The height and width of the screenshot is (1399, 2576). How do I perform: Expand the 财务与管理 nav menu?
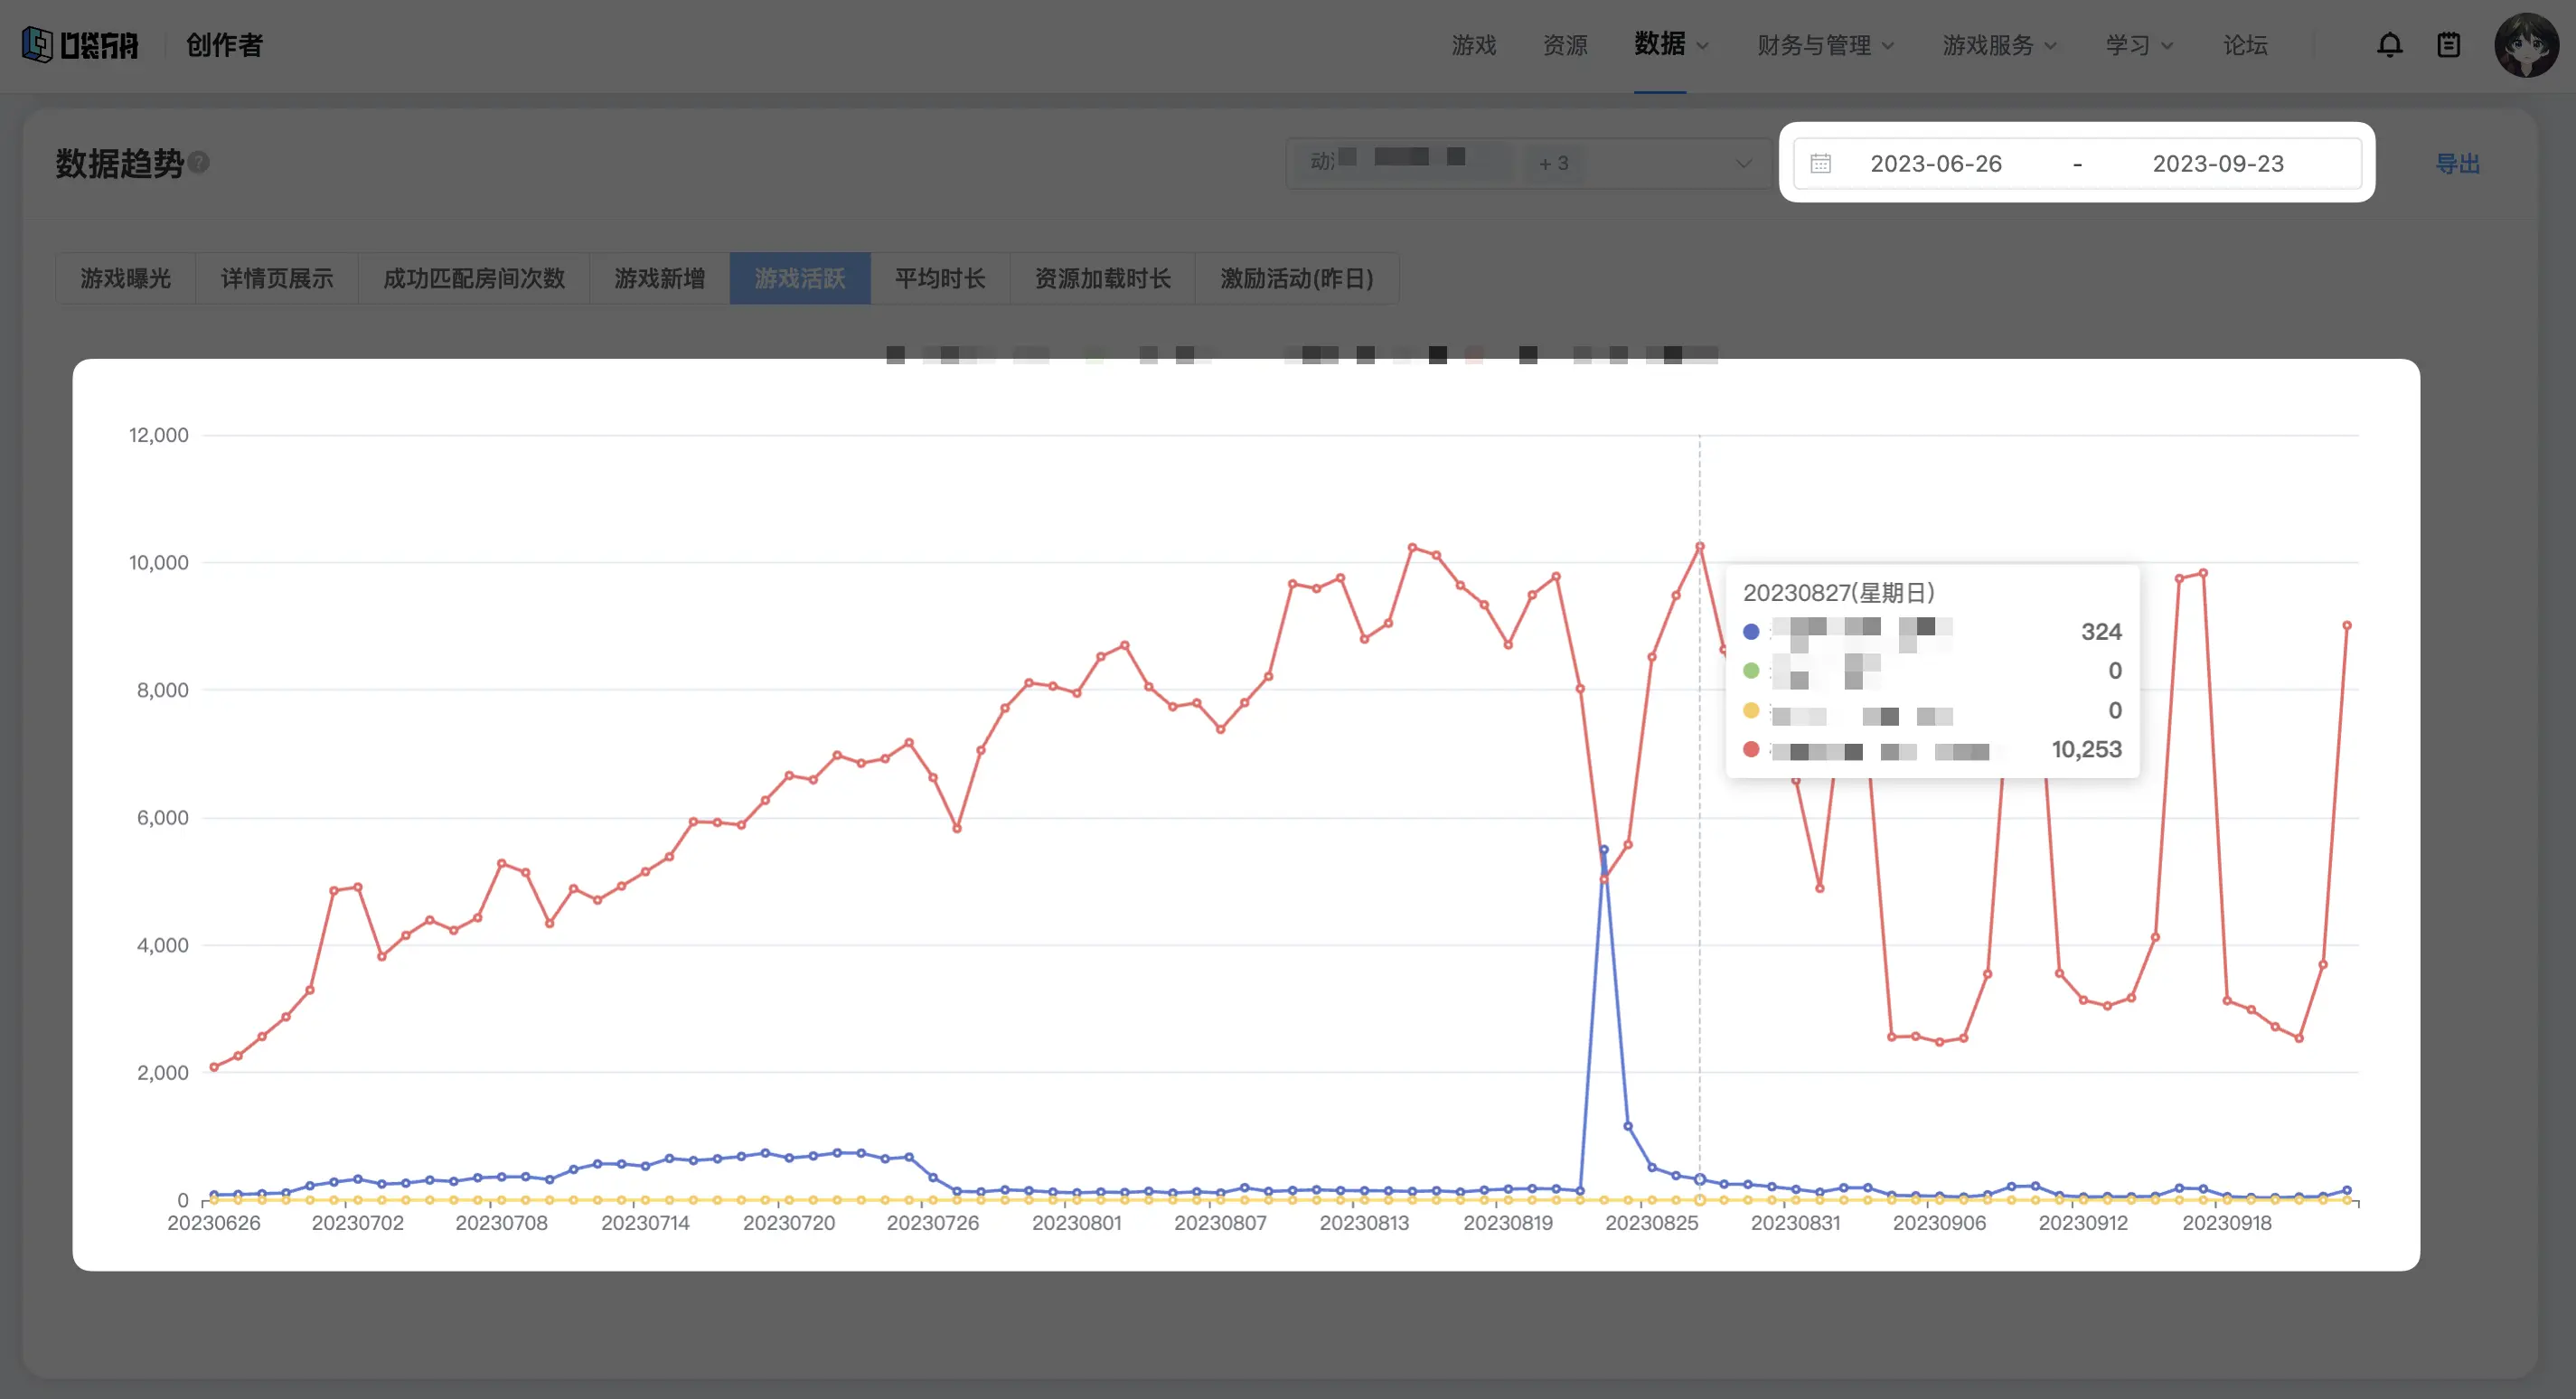pyautogui.click(x=1825, y=45)
